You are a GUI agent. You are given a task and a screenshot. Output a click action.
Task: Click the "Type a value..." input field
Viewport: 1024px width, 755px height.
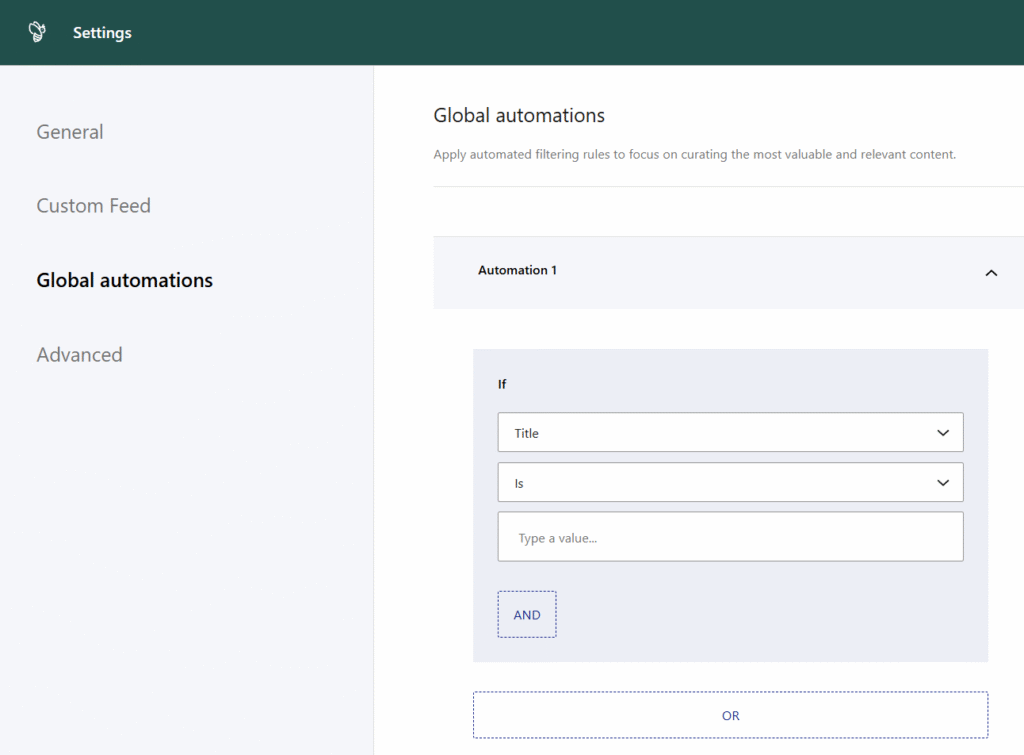pos(730,536)
